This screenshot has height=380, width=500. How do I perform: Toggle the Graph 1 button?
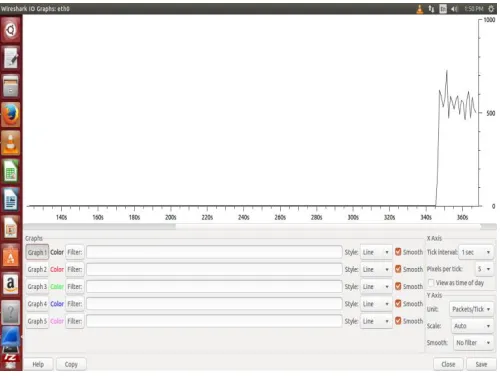[x=37, y=252]
